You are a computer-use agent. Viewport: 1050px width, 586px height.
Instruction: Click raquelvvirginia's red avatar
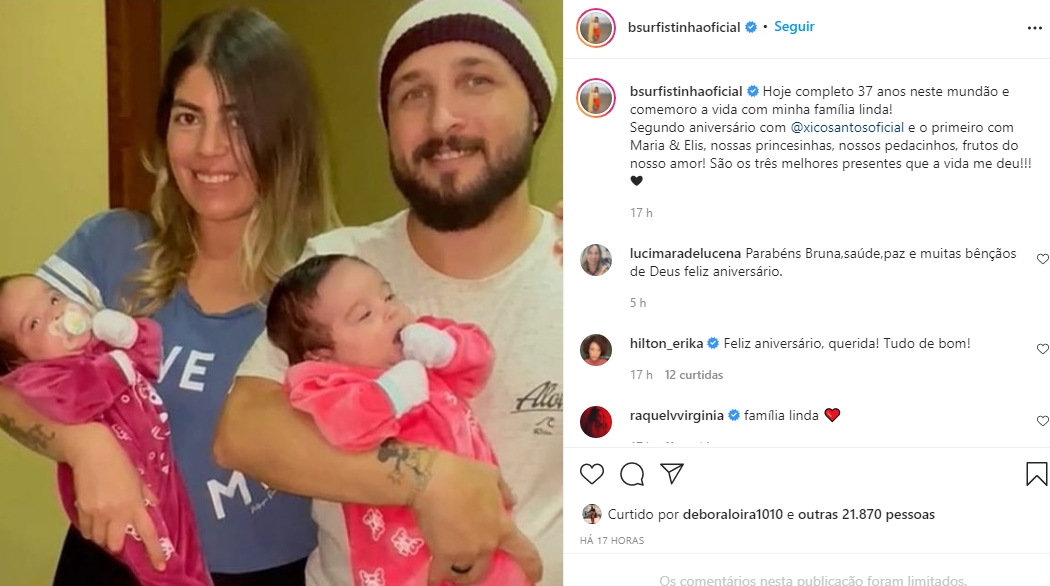click(595, 422)
